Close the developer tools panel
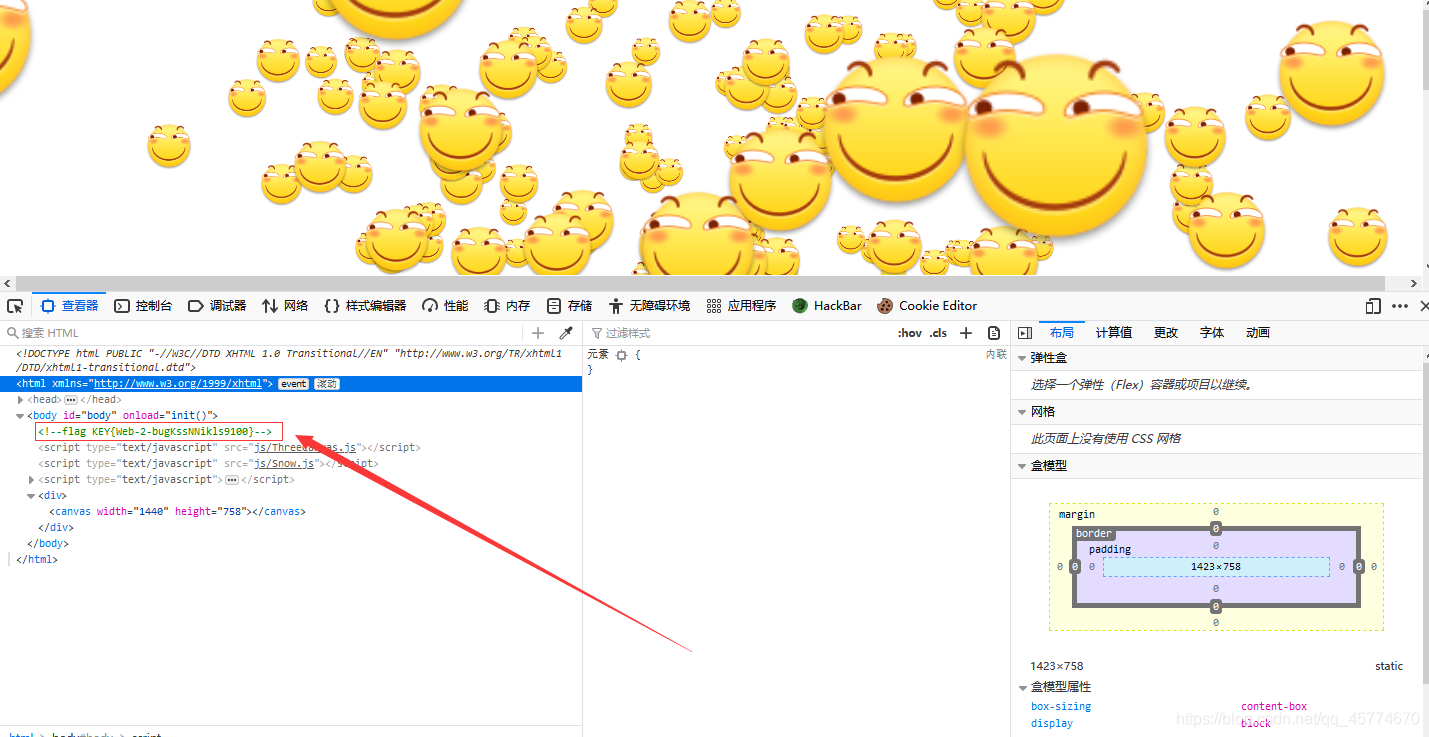This screenshot has width=1429, height=737. (x=1423, y=306)
